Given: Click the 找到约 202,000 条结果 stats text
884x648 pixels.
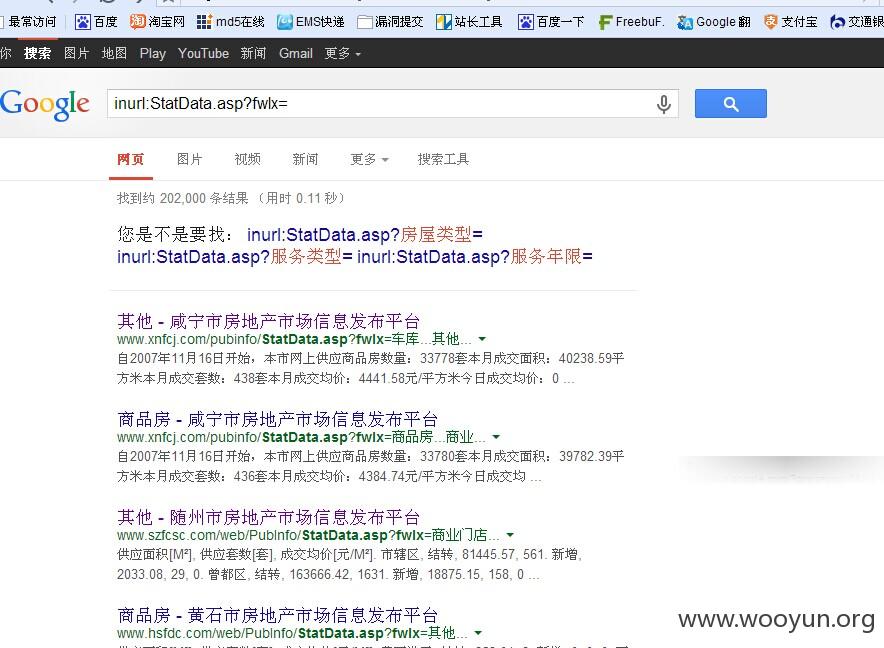Looking at the screenshot, I should pyautogui.click(x=231, y=199).
